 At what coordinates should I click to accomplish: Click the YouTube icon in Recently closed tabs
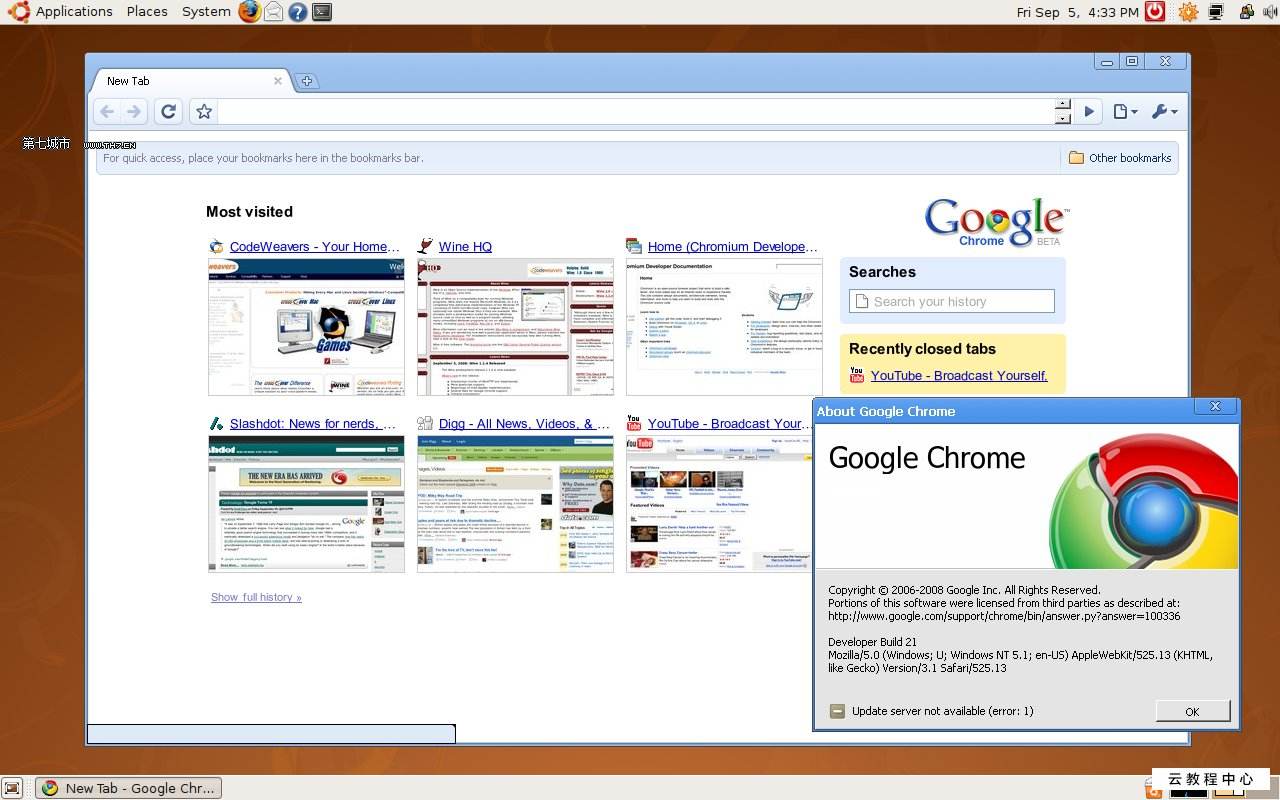pyautogui.click(x=857, y=375)
